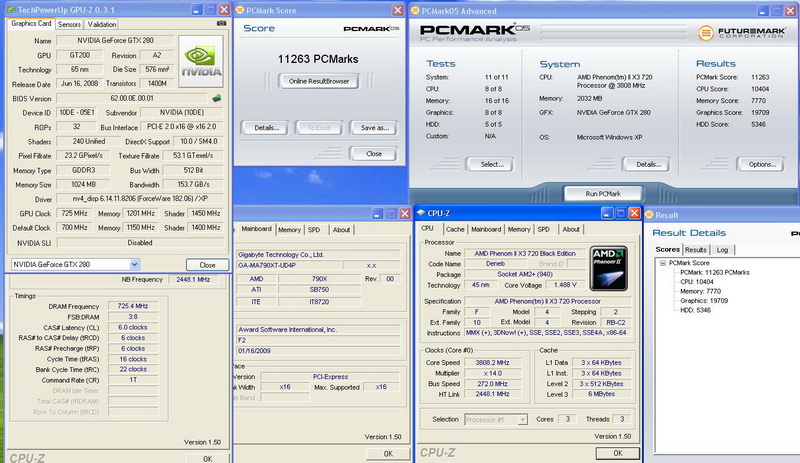This screenshot has height=463, width=800.
Task: Click the Run PCMark button
Action: (x=603, y=194)
